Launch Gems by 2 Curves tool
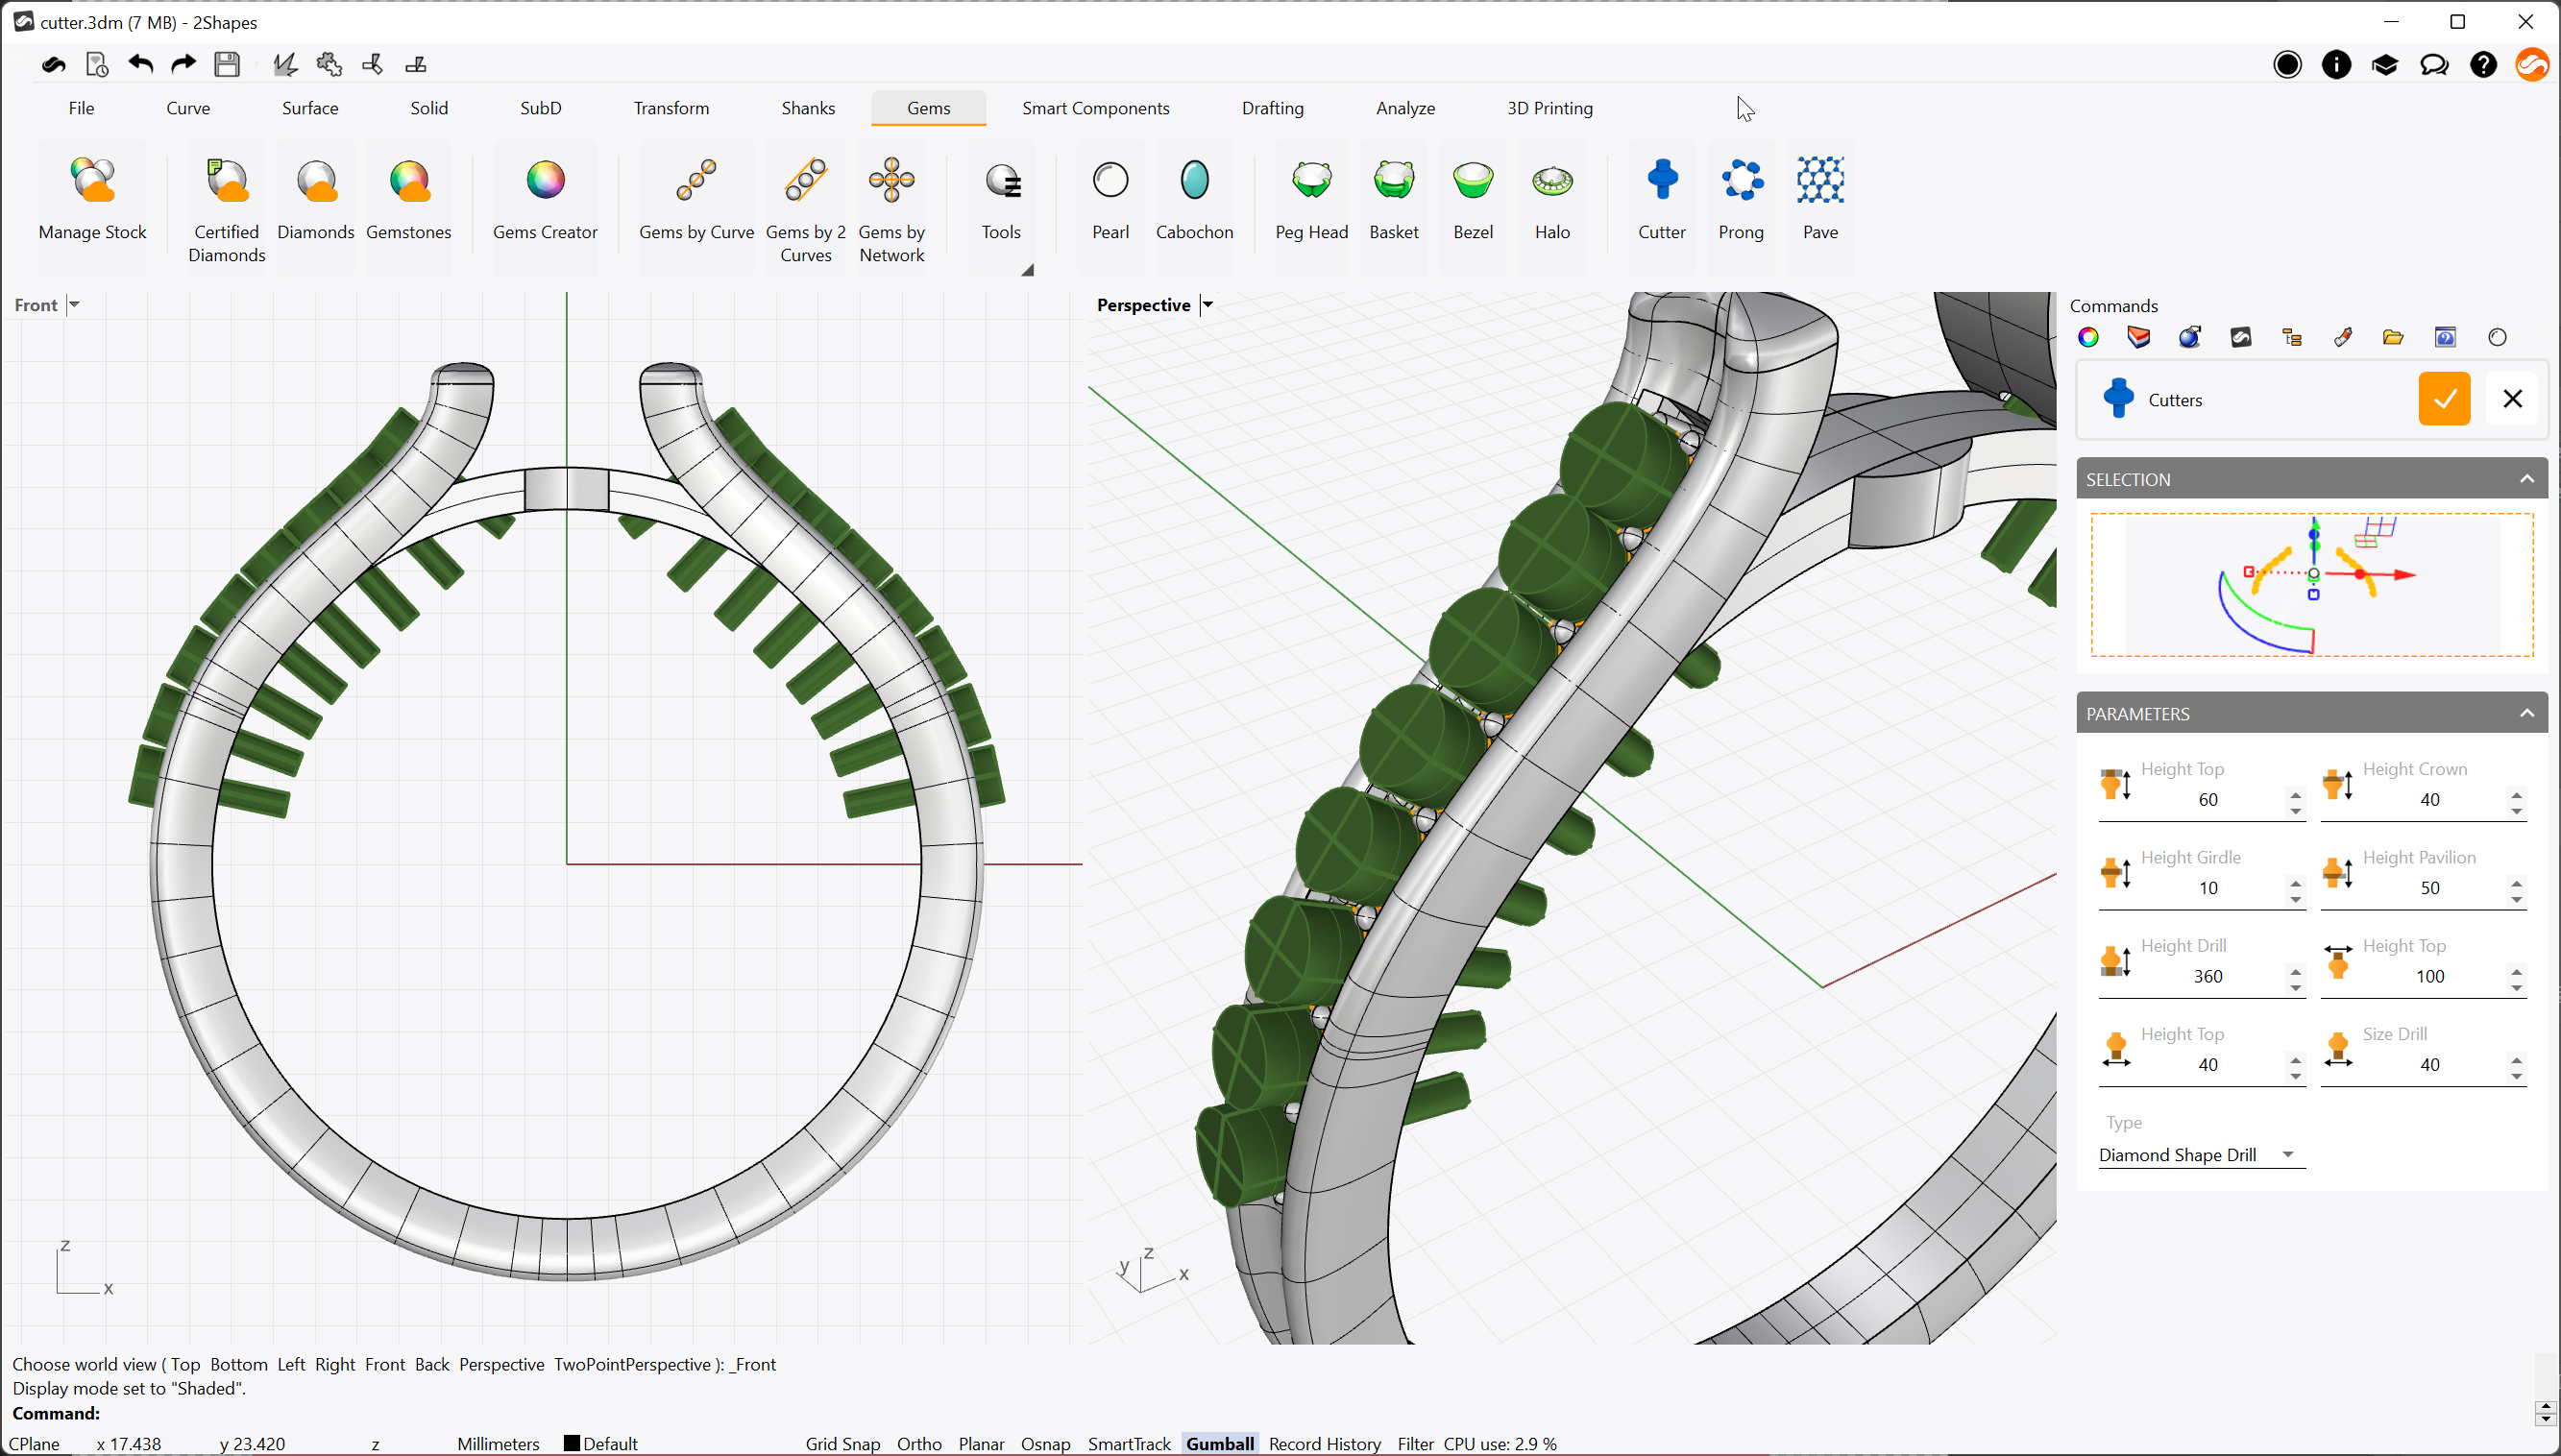Image resolution: width=2561 pixels, height=1456 pixels. pyautogui.click(x=806, y=210)
